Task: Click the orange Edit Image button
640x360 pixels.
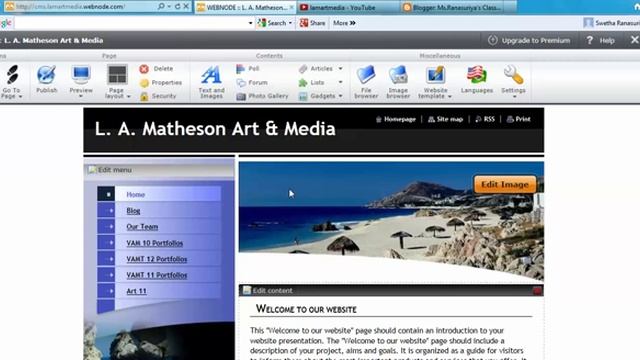Action: click(x=505, y=184)
